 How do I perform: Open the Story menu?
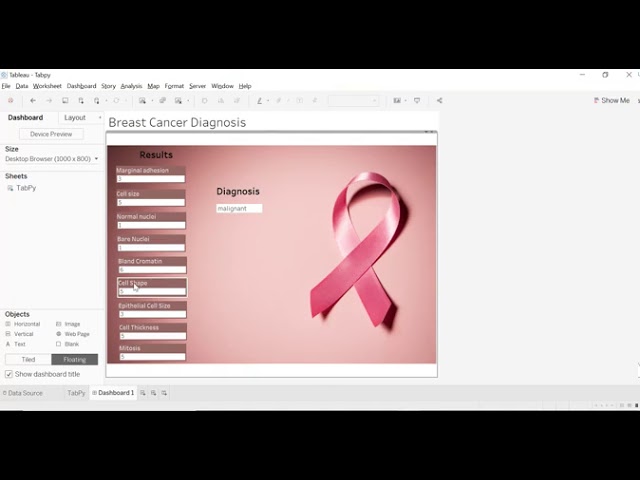pos(109,86)
